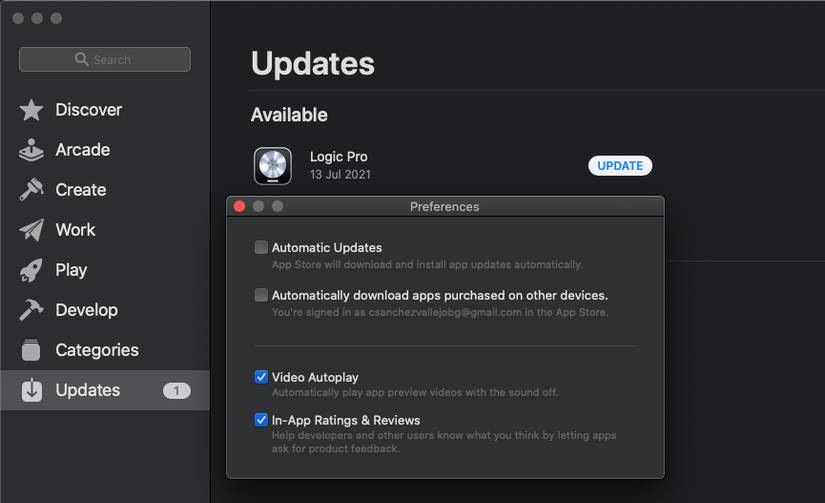The height and width of the screenshot is (503, 825).
Task: Disable In-App Ratings & Reviews checkbox
Action: (261, 420)
